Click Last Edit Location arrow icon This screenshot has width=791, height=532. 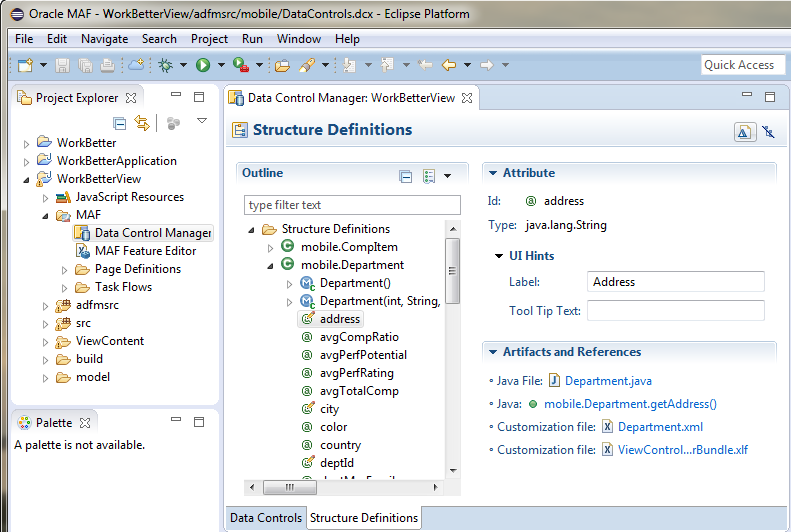[x=425, y=65]
